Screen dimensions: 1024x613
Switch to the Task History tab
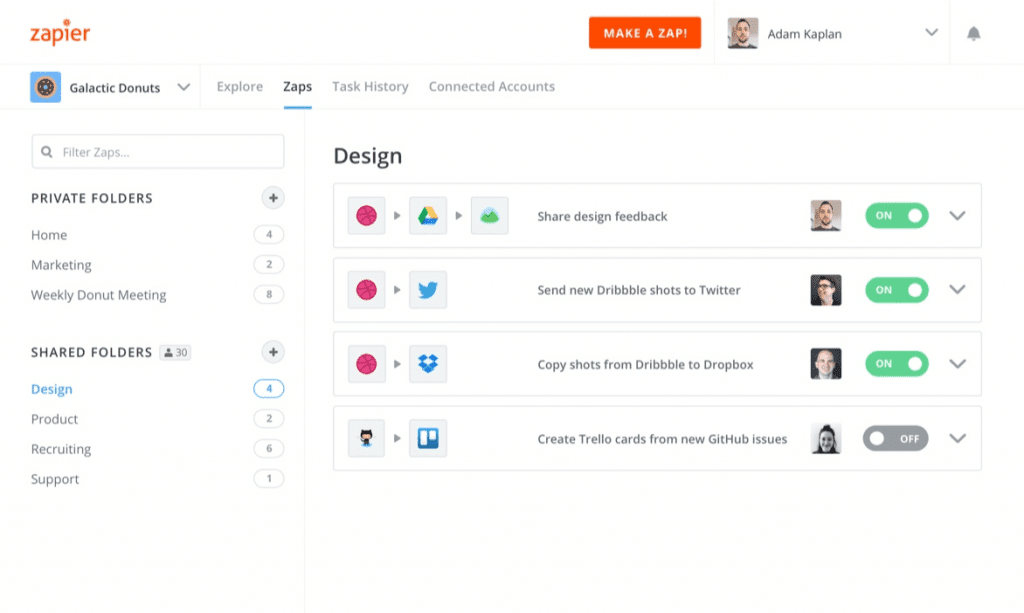pos(370,86)
